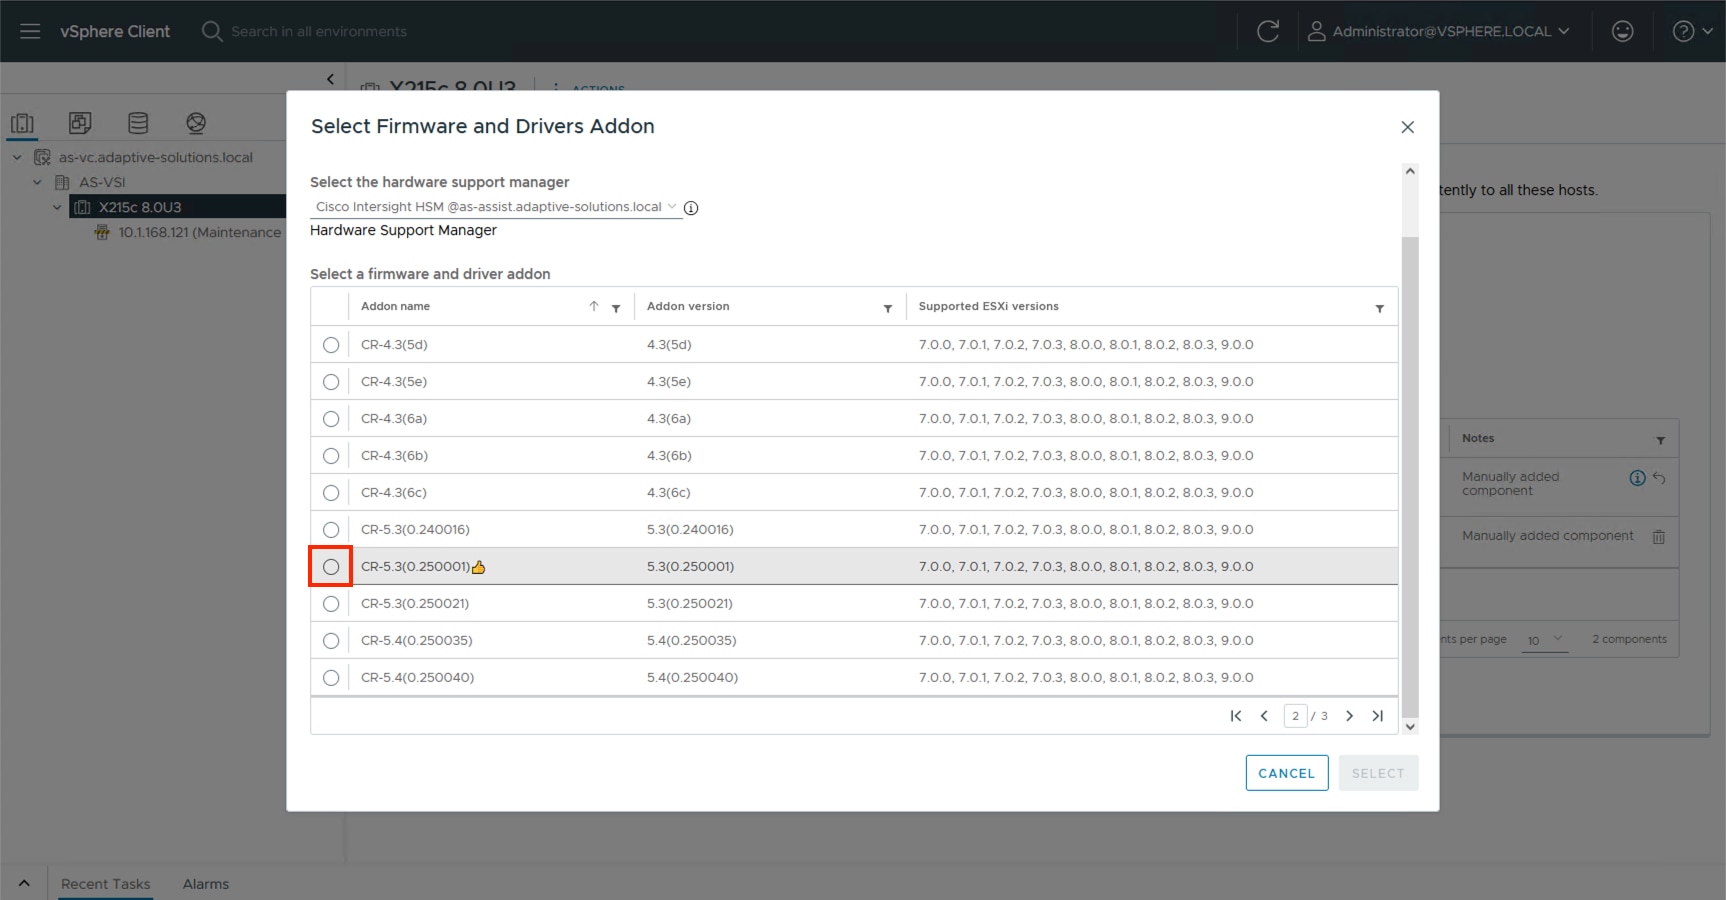Open the vSphere Client hamburger menu
1726x900 pixels.
(x=29, y=31)
